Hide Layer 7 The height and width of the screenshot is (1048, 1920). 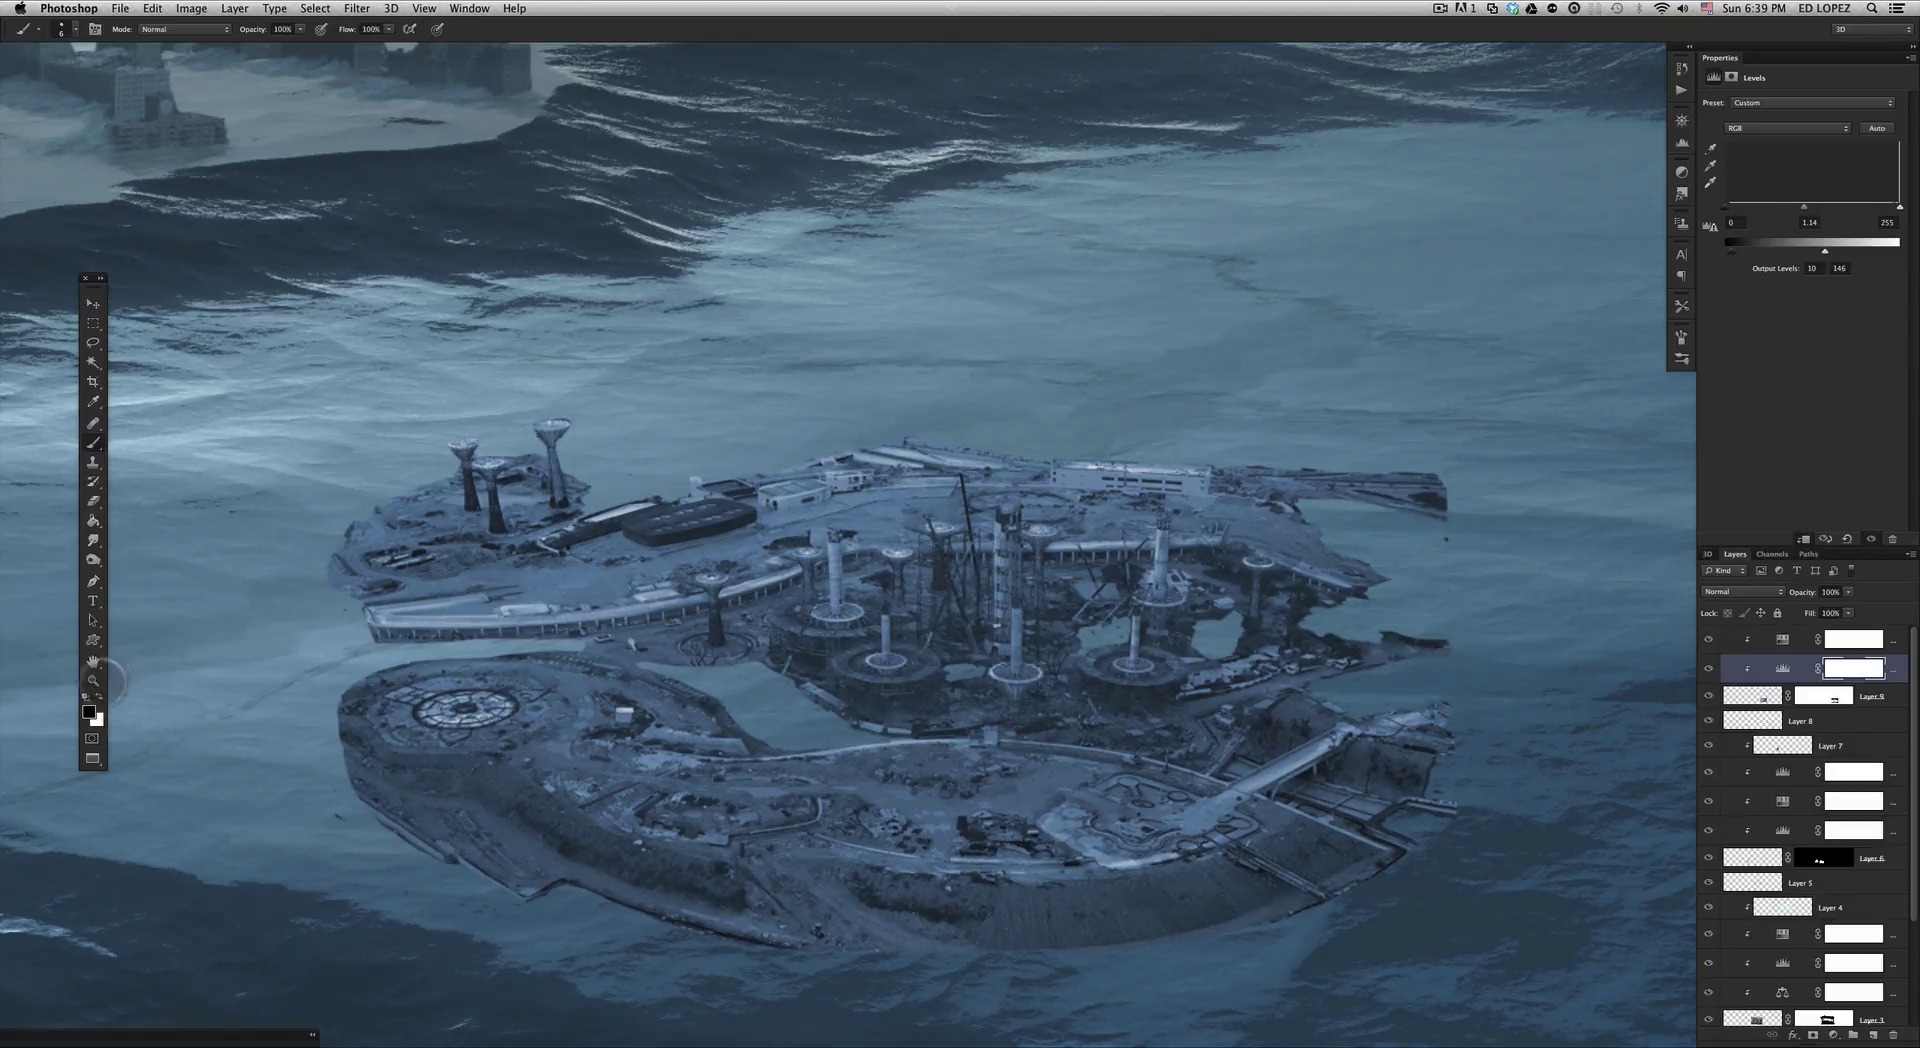pyautogui.click(x=1708, y=745)
